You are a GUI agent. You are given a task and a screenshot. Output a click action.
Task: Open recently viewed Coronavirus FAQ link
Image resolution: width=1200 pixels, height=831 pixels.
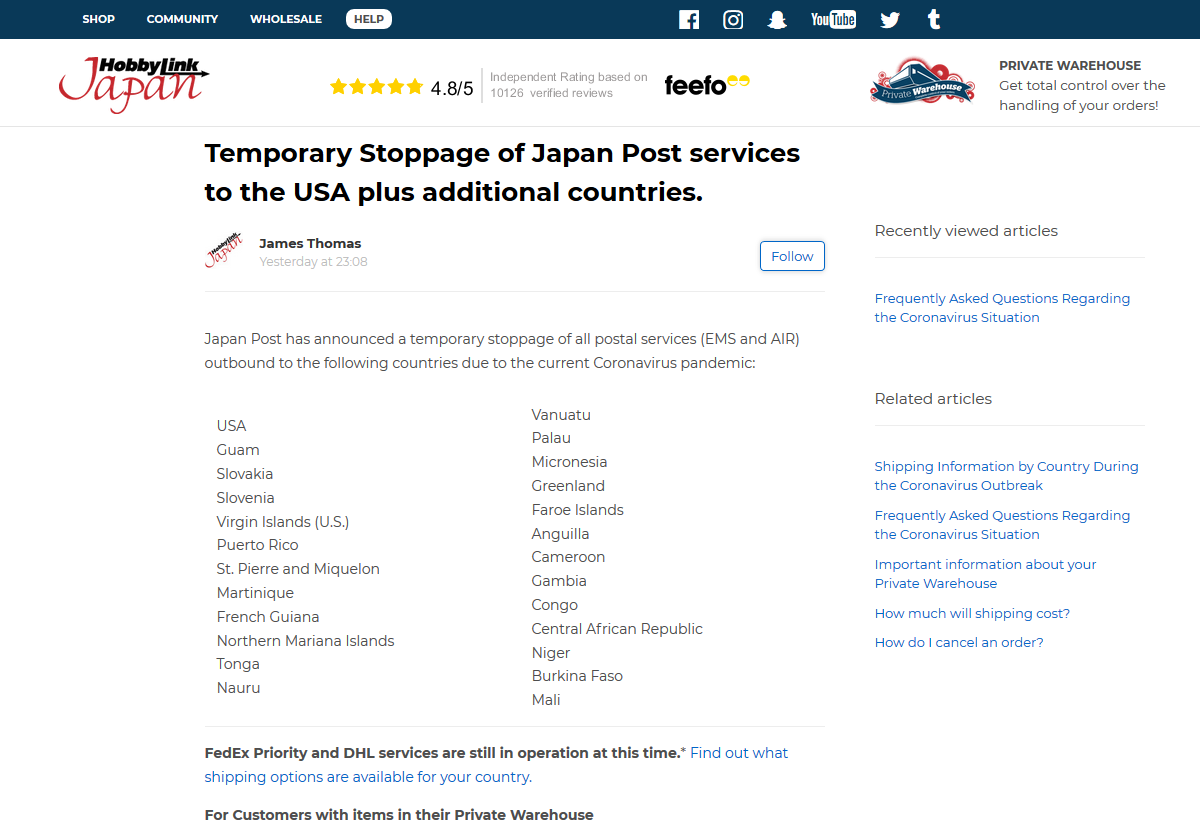pos(1002,308)
